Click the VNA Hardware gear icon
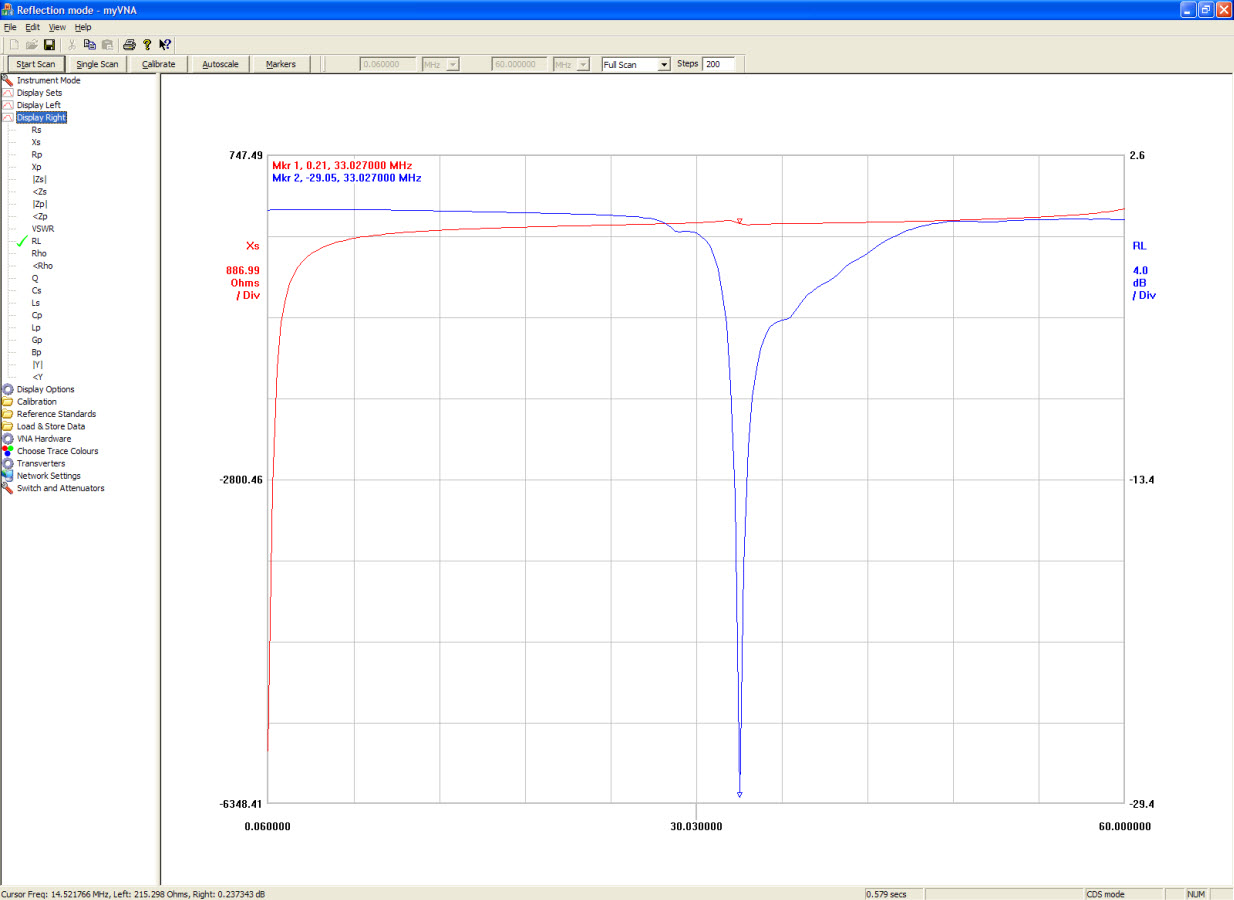 click(7, 439)
